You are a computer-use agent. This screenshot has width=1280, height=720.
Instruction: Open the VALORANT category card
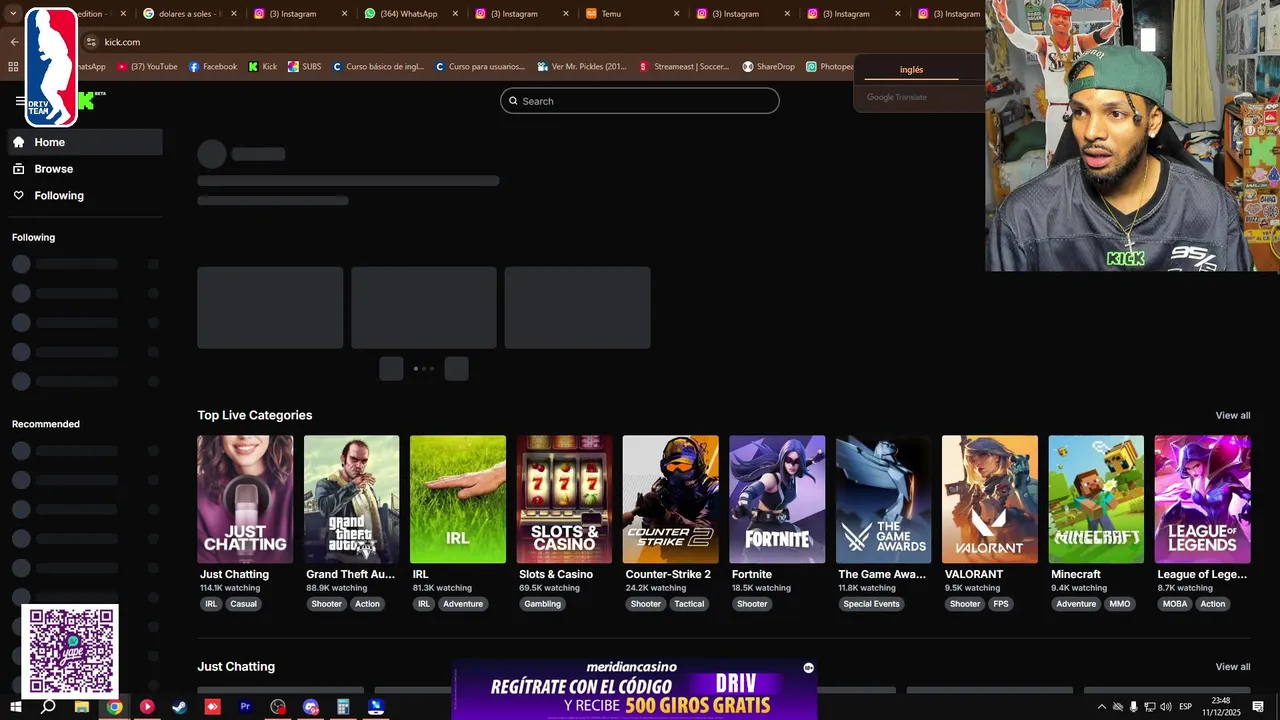[990, 499]
